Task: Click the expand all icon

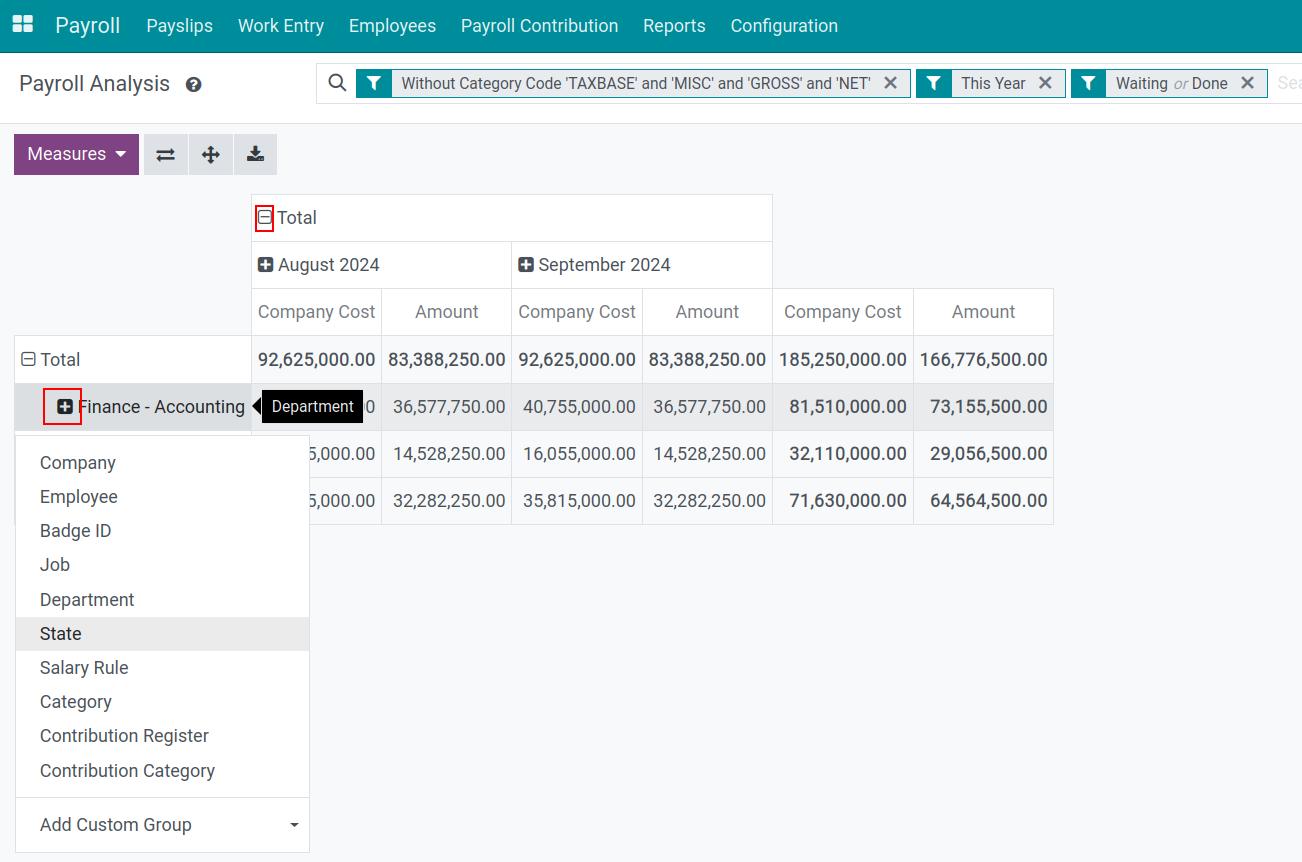Action: click(x=210, y=154)
